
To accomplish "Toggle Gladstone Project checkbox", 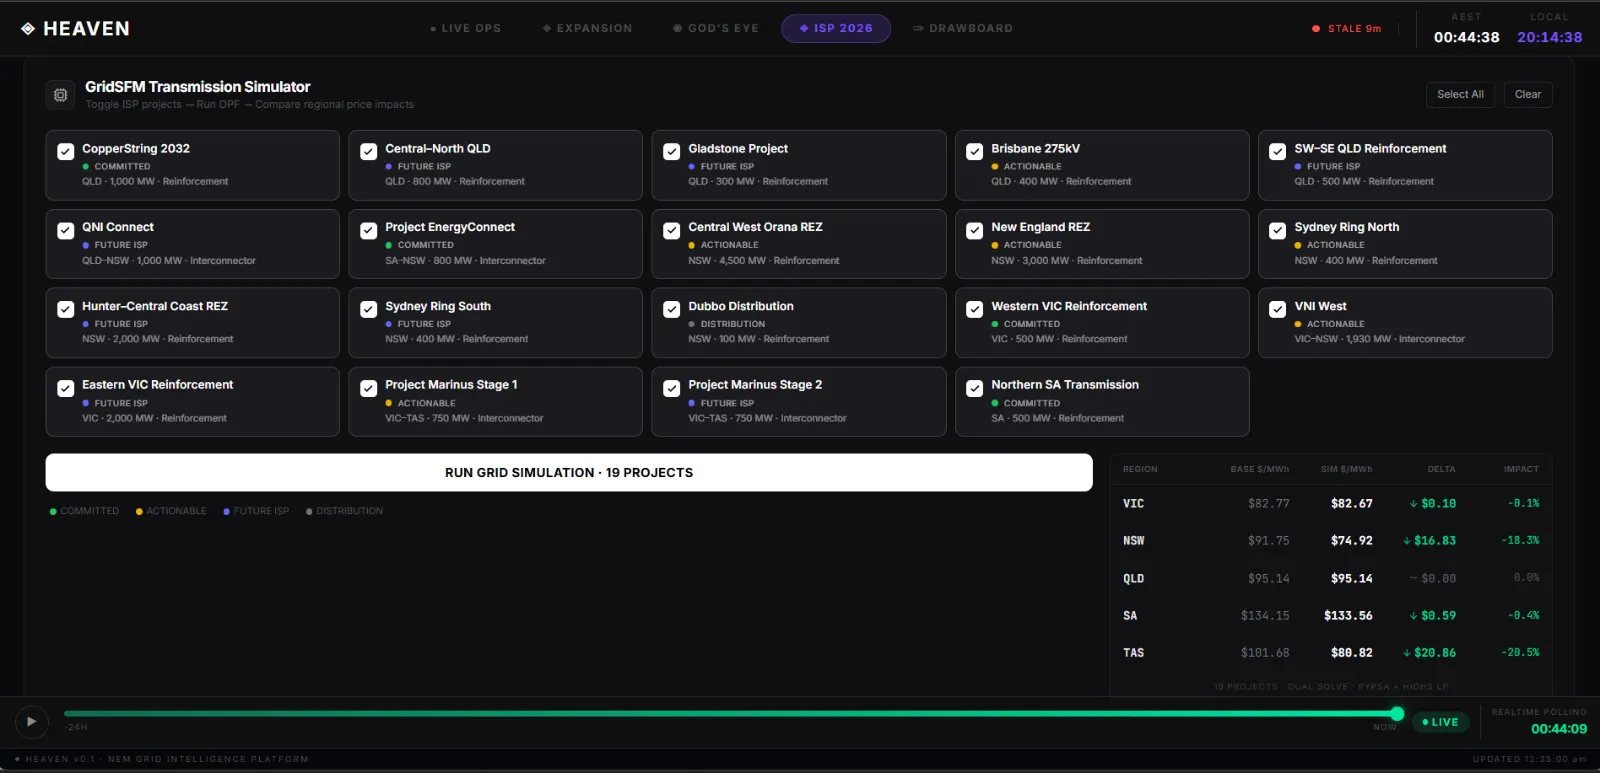I will 671,152.
